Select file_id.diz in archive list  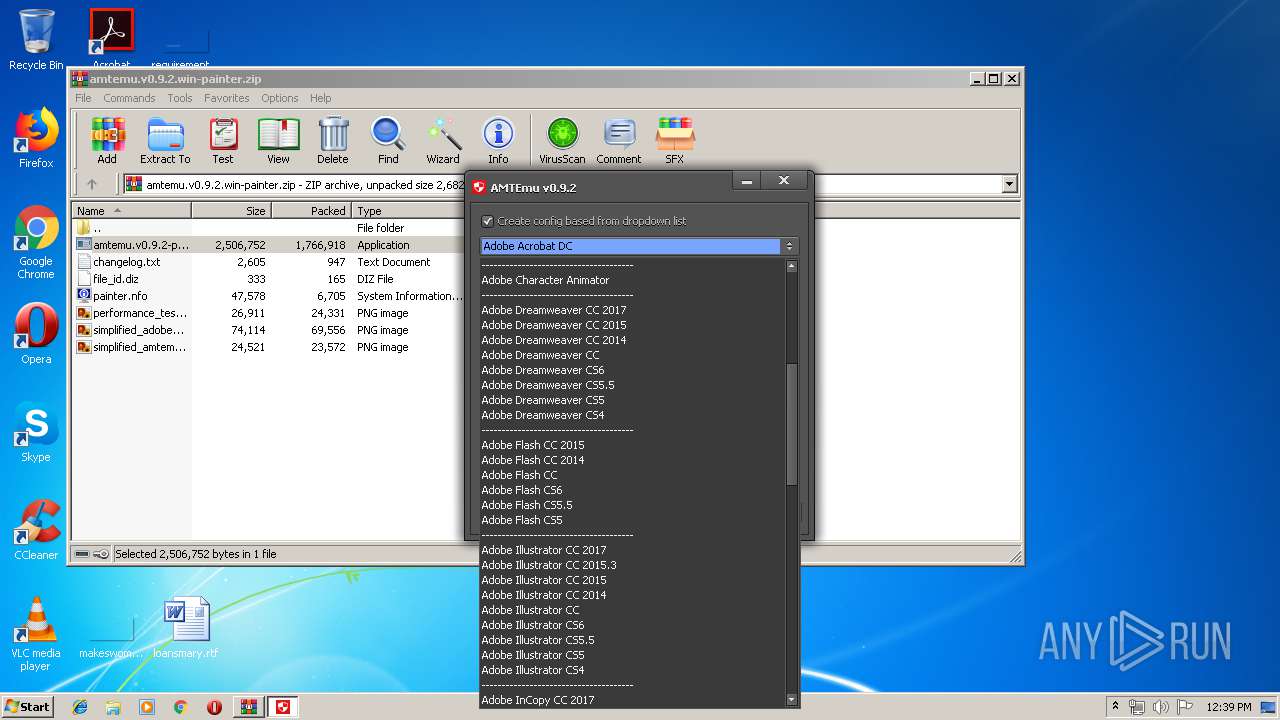(116, 279)
